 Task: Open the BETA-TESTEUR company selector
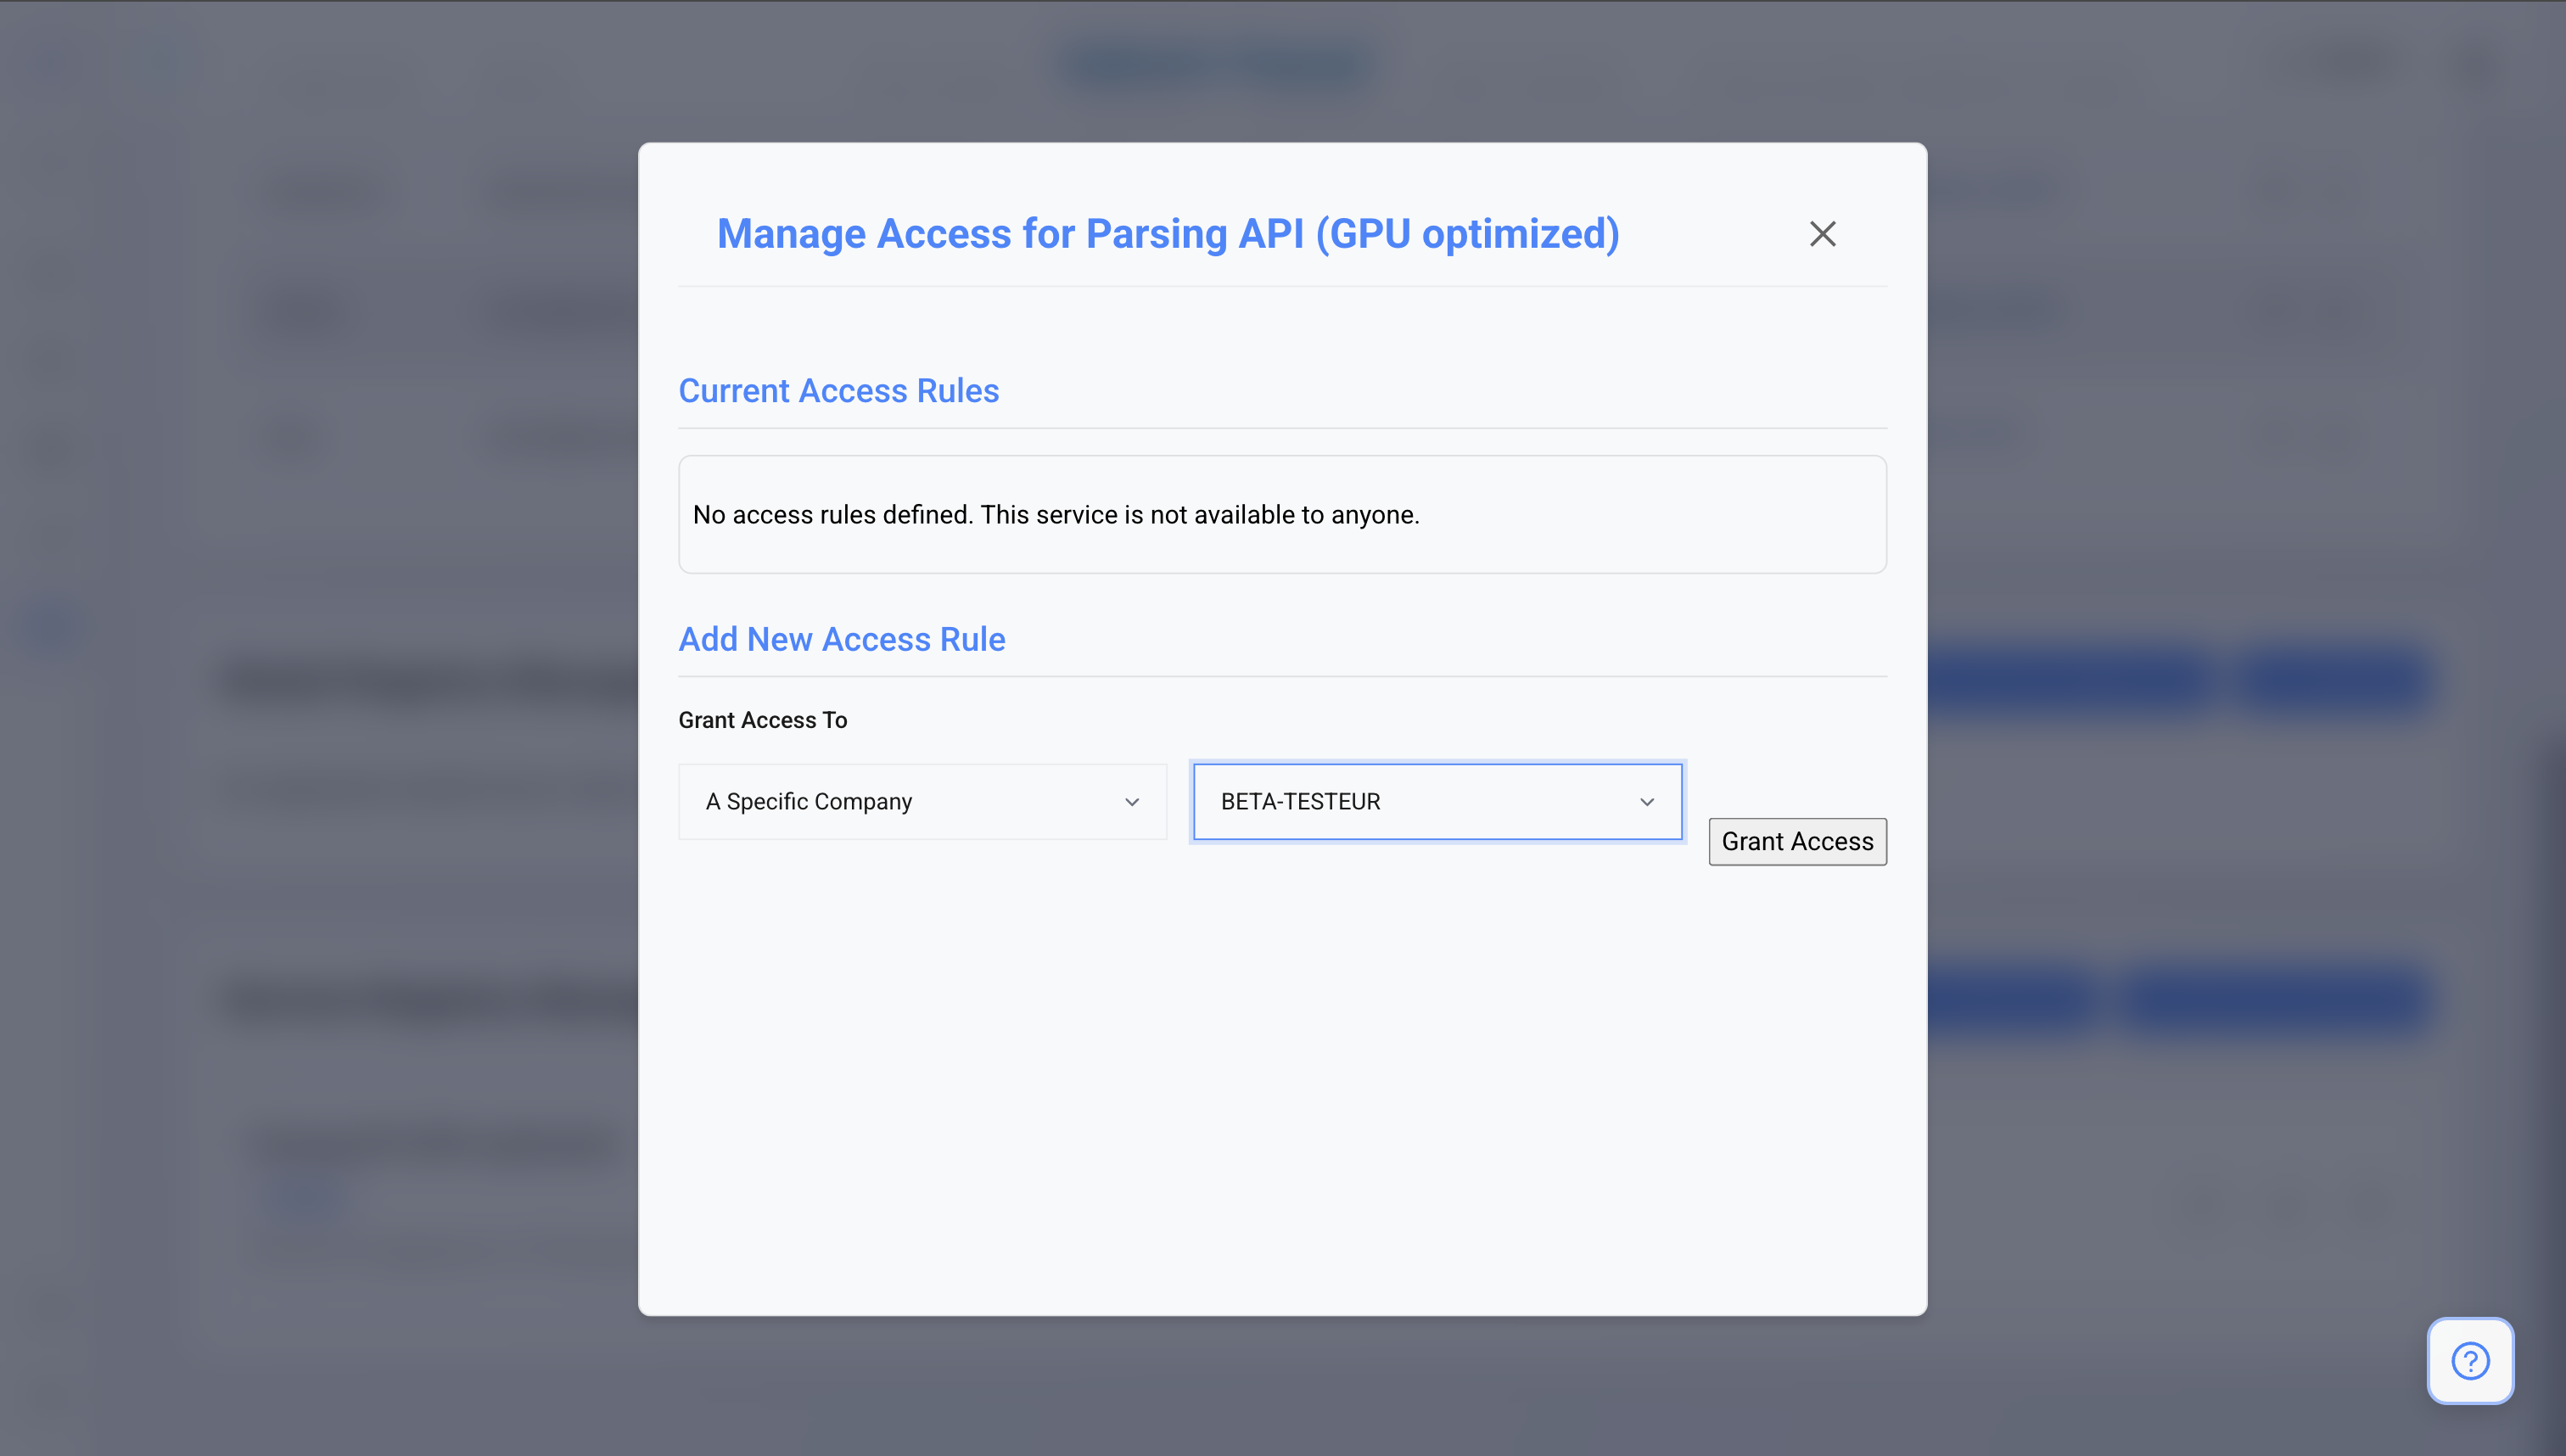[1437, 801]
